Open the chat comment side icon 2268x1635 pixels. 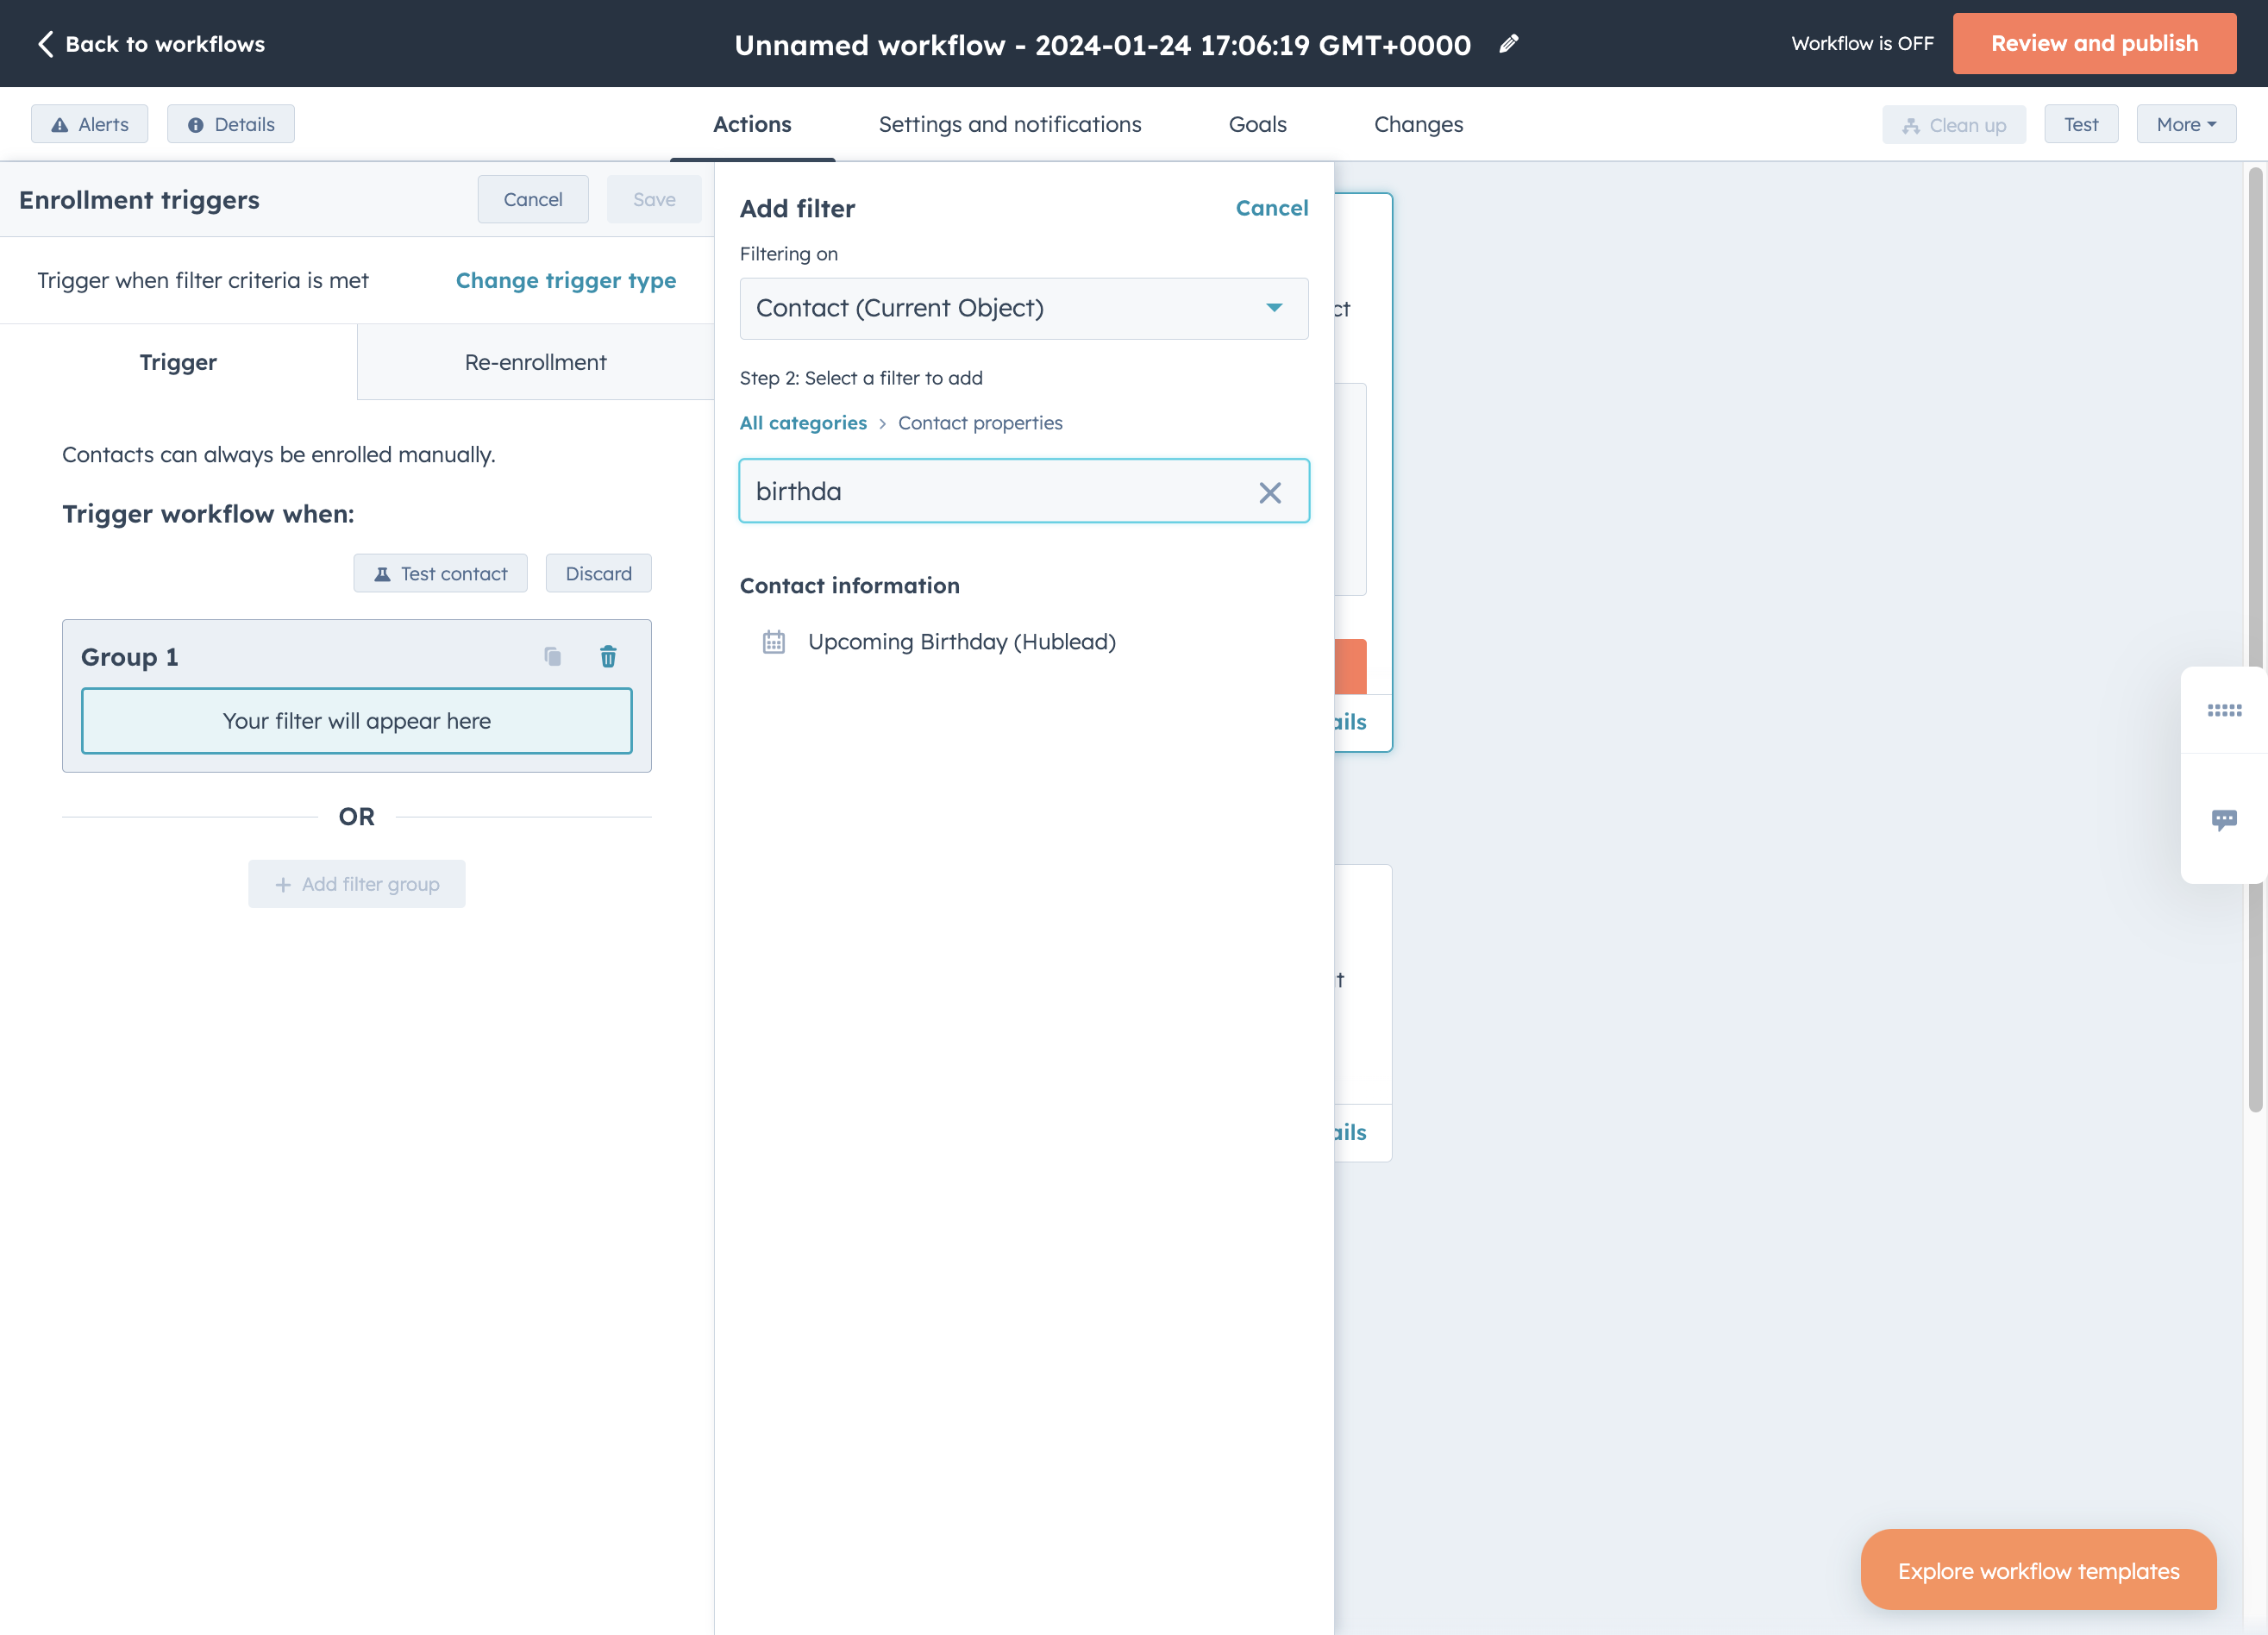coord(2224,820)
